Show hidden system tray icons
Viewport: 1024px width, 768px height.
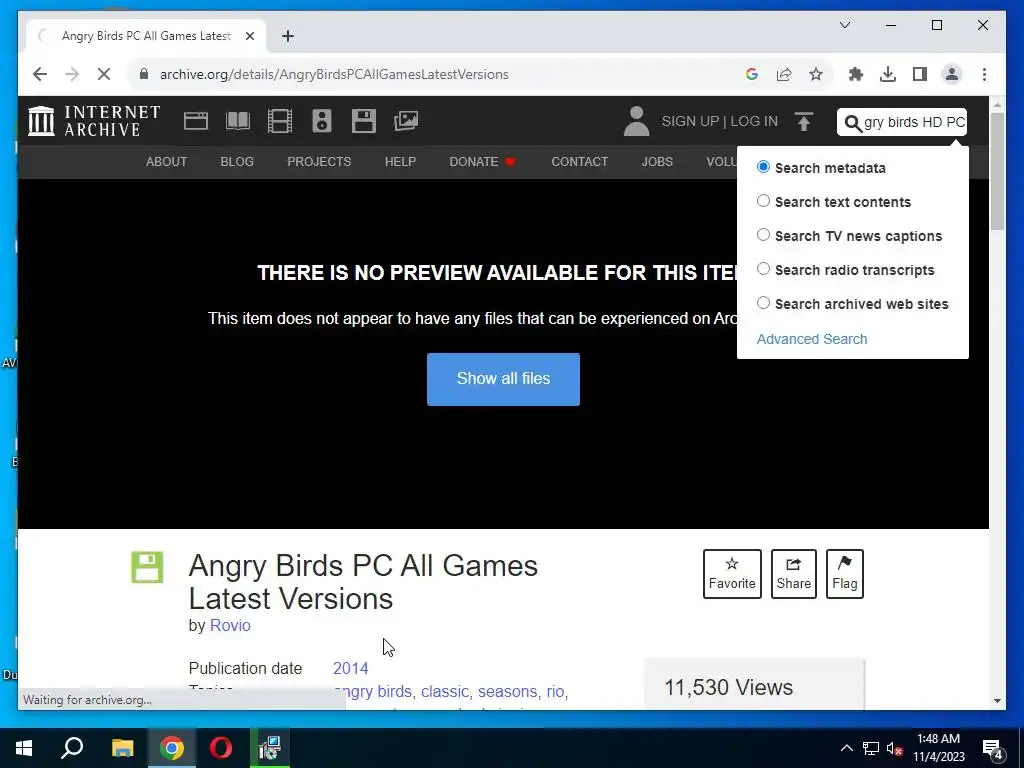pos(846,748)
